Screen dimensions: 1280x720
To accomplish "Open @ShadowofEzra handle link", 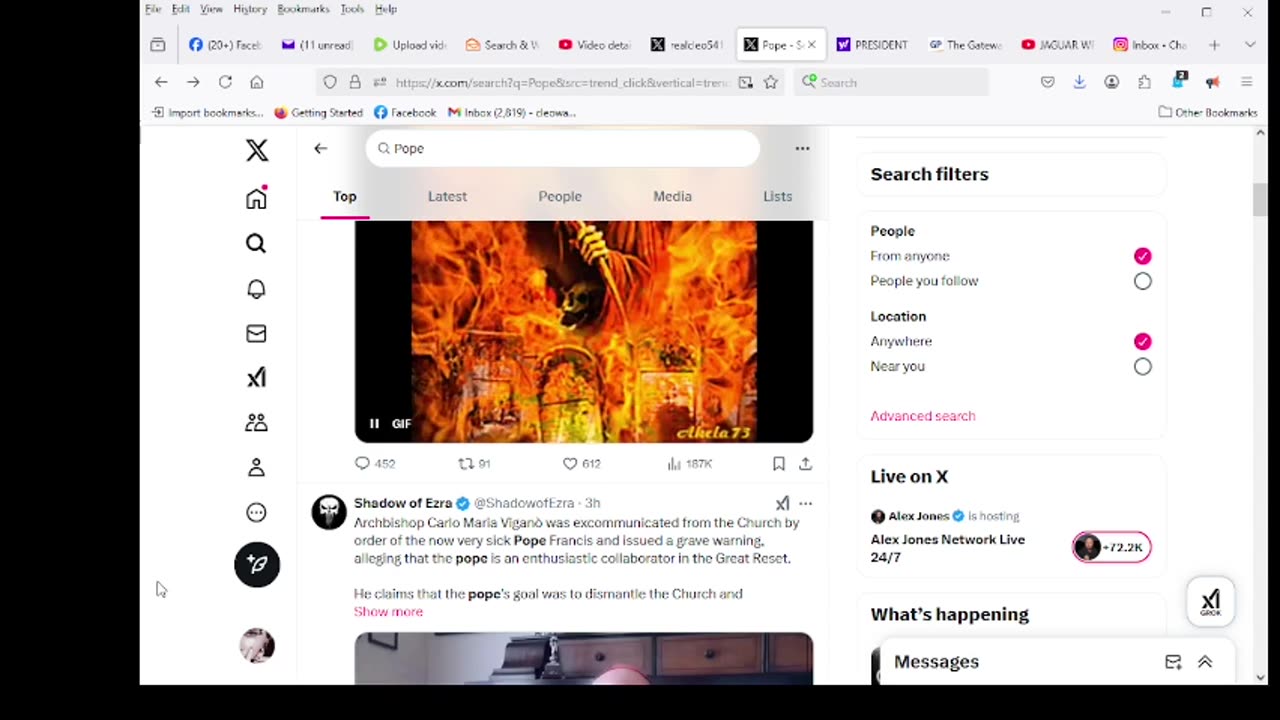I will tap(524, 503).
